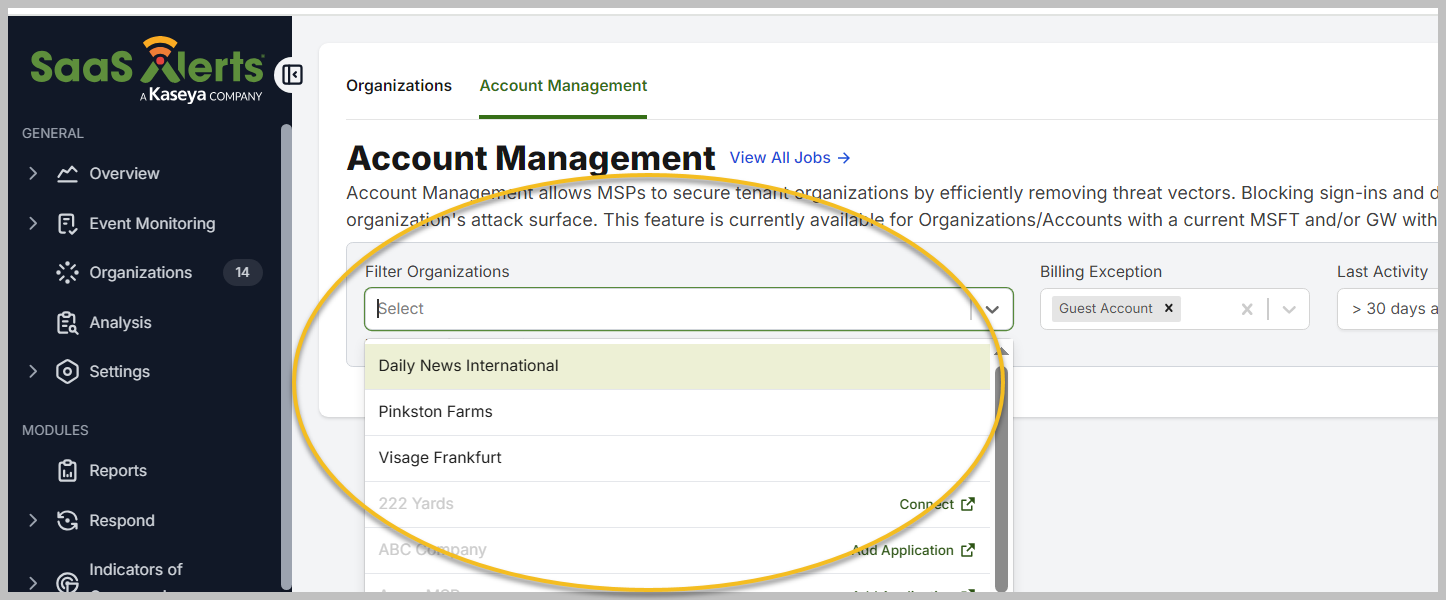Open the Analysis icon in sidebar
1446x600 pixels.
tap(67, 323)
